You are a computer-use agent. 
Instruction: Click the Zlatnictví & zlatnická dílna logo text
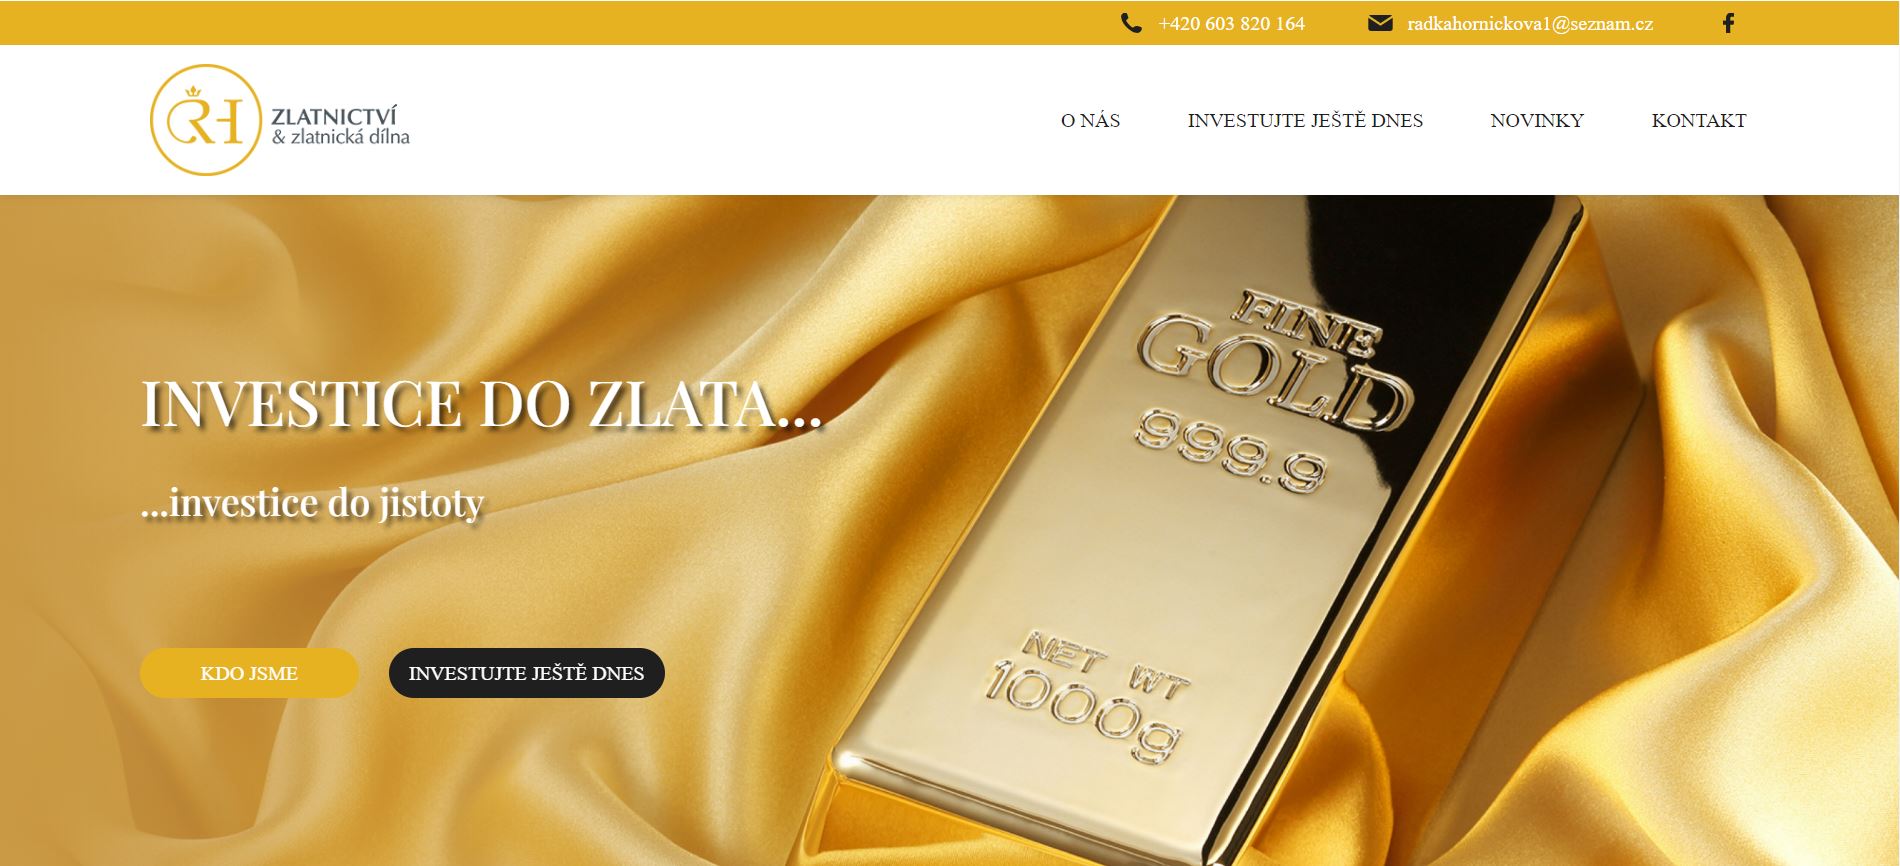[340, 126]
